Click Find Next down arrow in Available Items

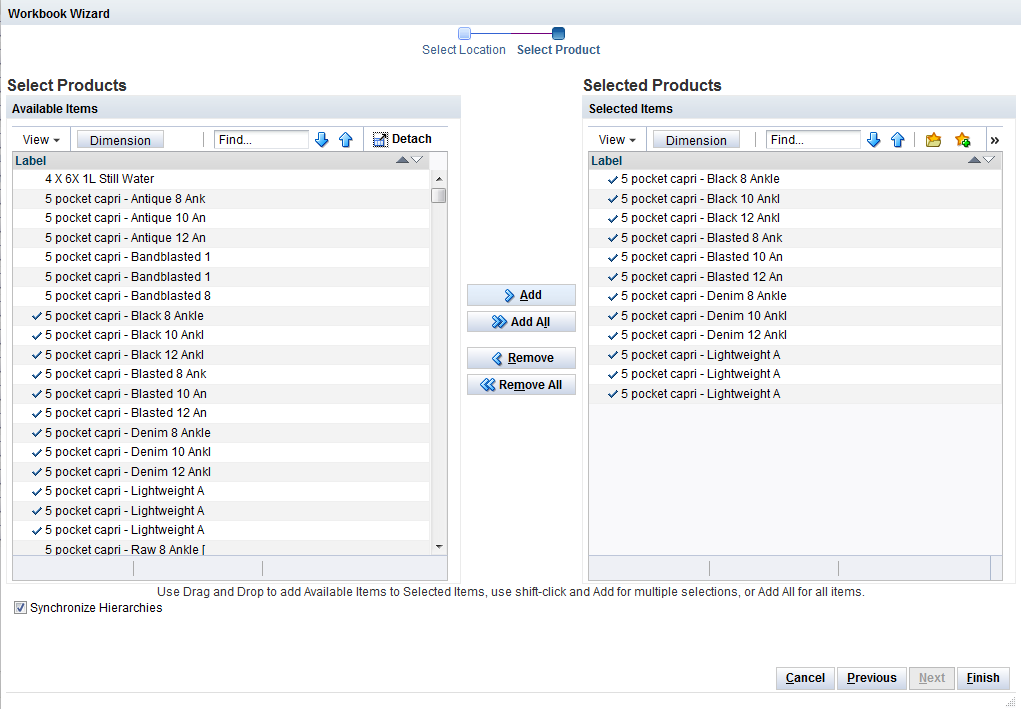point(322,139)
